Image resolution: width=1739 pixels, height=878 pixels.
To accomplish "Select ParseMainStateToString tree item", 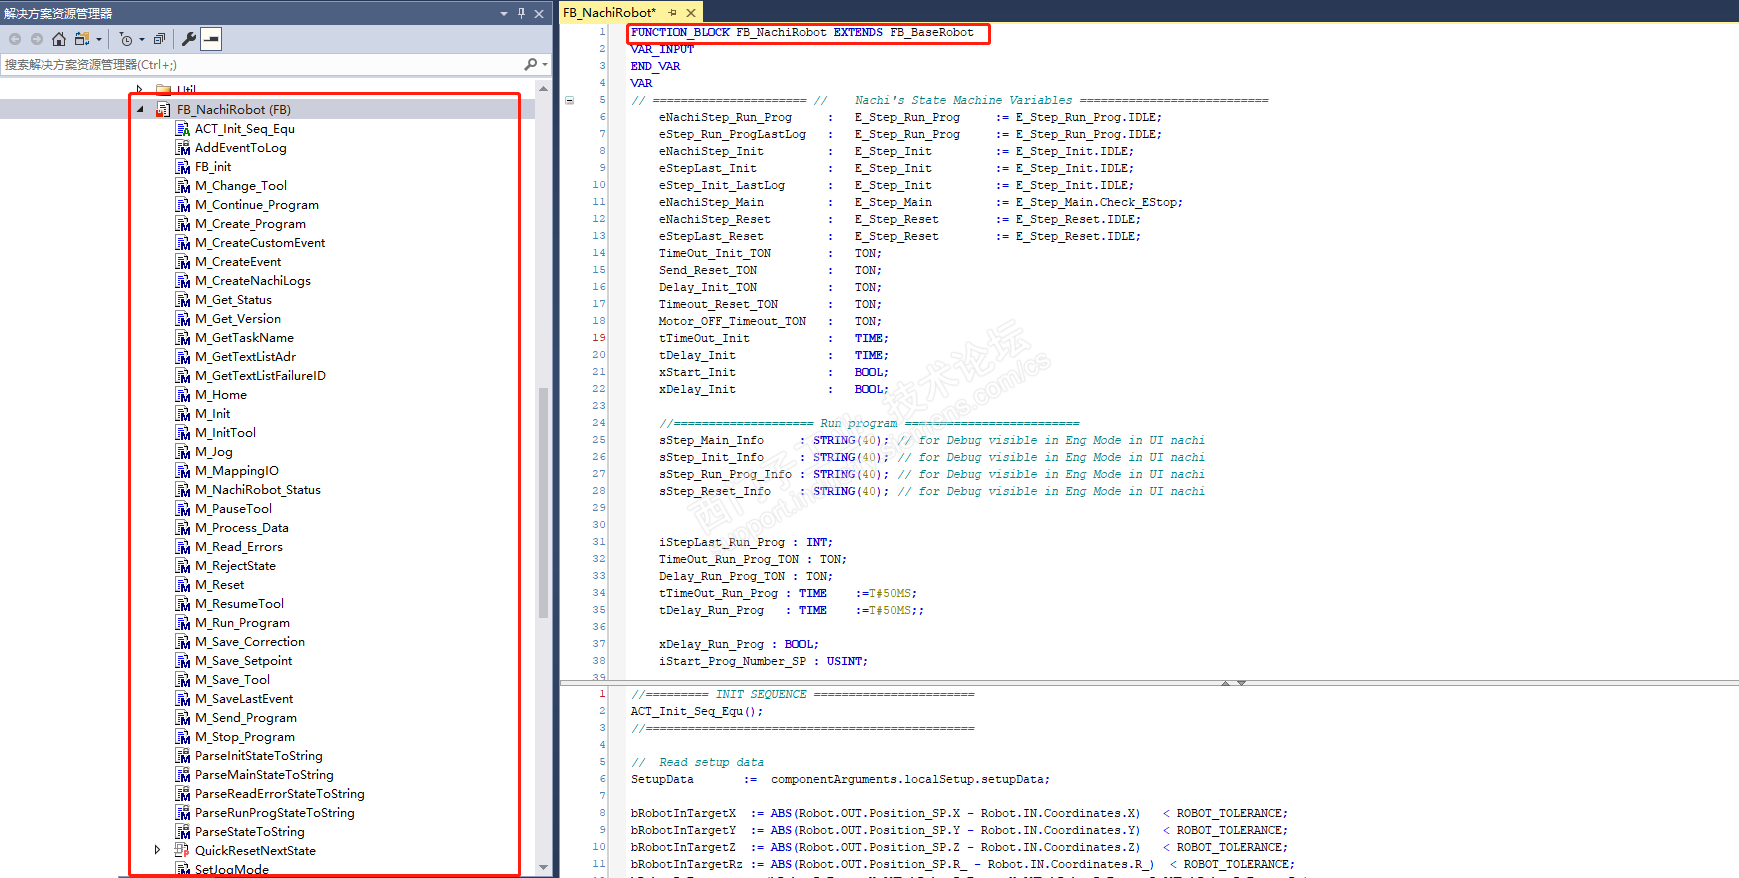I will click(x=264, y=775).
